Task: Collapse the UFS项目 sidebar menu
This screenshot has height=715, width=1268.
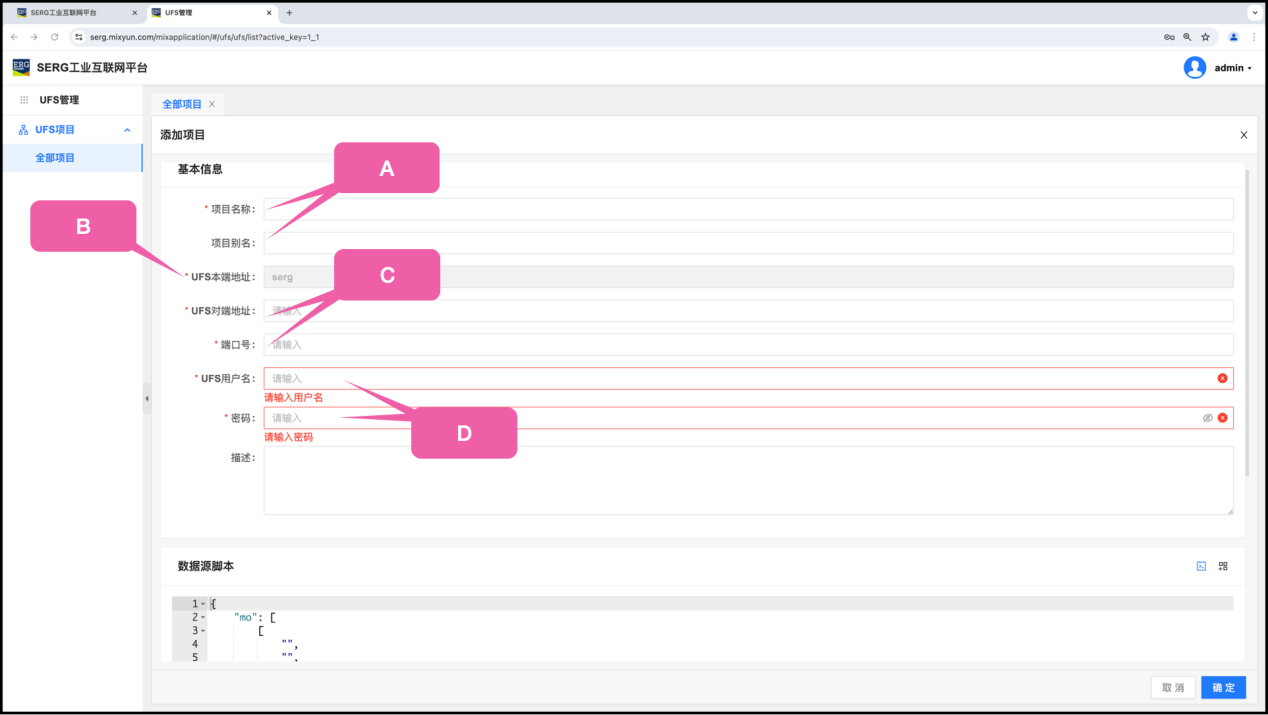Action: pyautogui.click(x=127, y=130)
